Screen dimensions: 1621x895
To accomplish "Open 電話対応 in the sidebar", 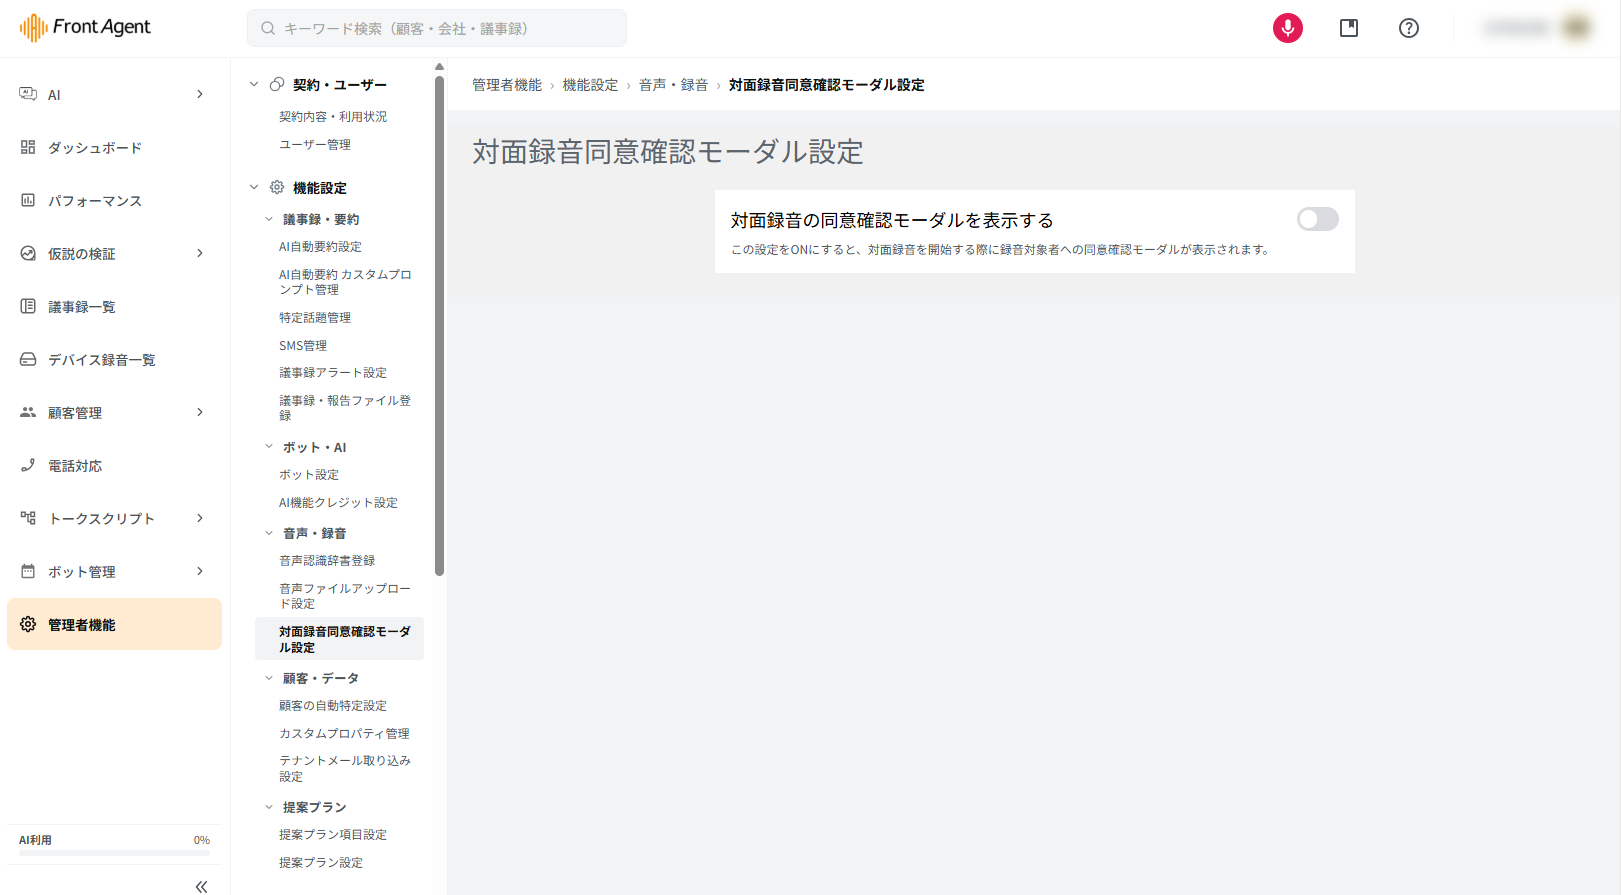I will (x=114, y=465).
